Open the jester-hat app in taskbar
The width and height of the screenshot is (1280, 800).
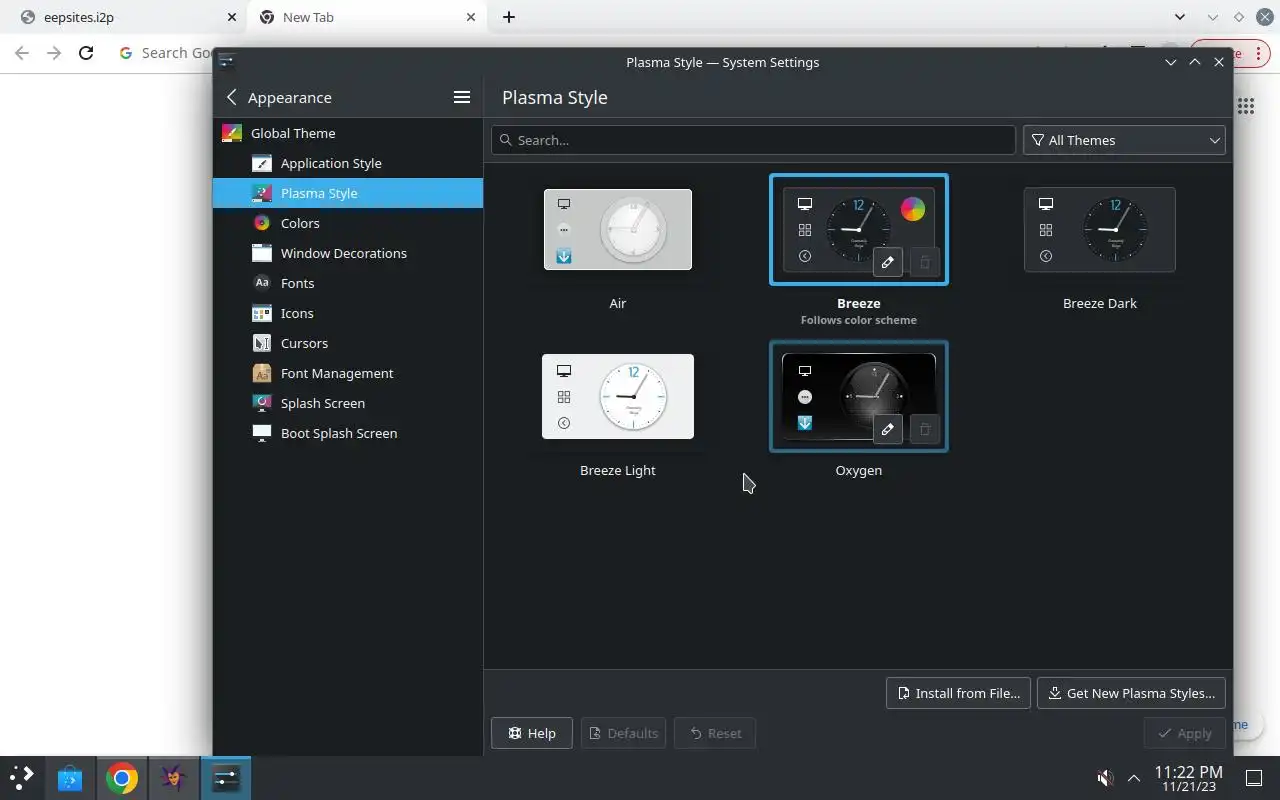pyautogui.click(x=174, y=778)
